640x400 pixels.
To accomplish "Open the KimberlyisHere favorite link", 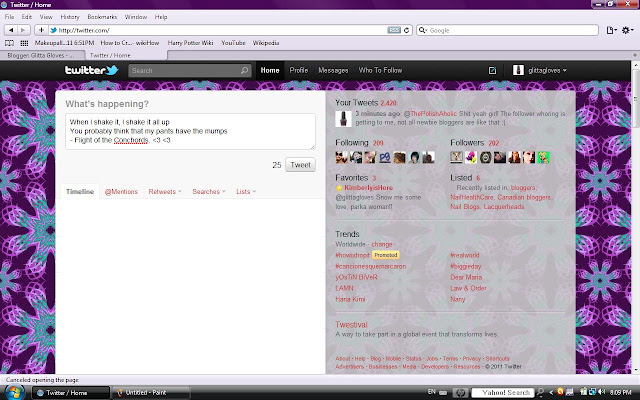I will [x=368, y=188].
